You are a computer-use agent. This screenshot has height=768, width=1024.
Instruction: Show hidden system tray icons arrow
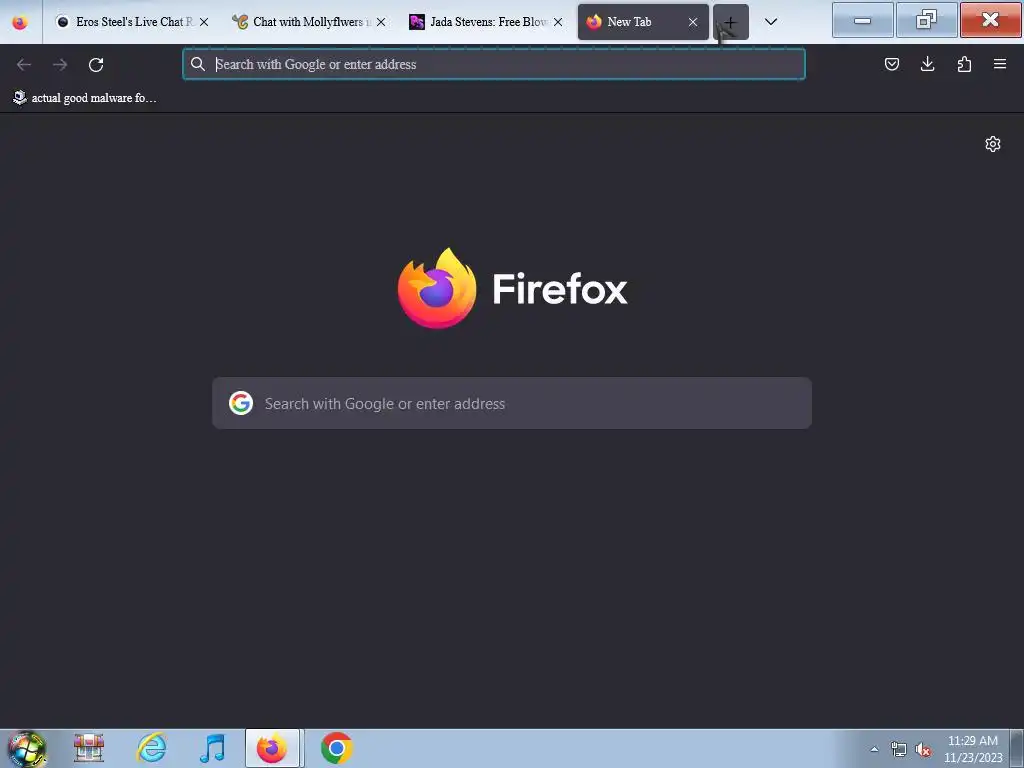[x=874, y=749]
